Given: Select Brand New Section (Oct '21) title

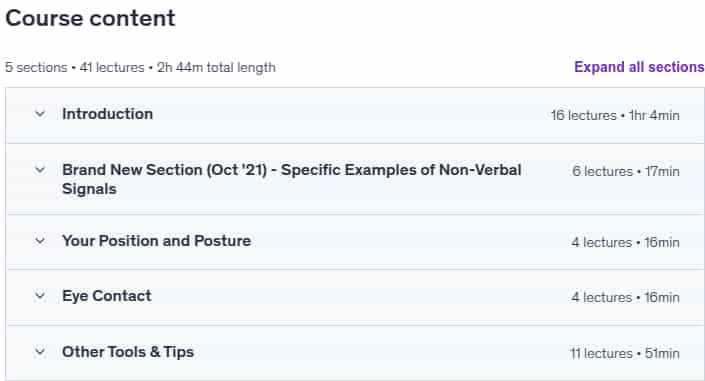Looking at the screenshot, I should pos(291,179).
